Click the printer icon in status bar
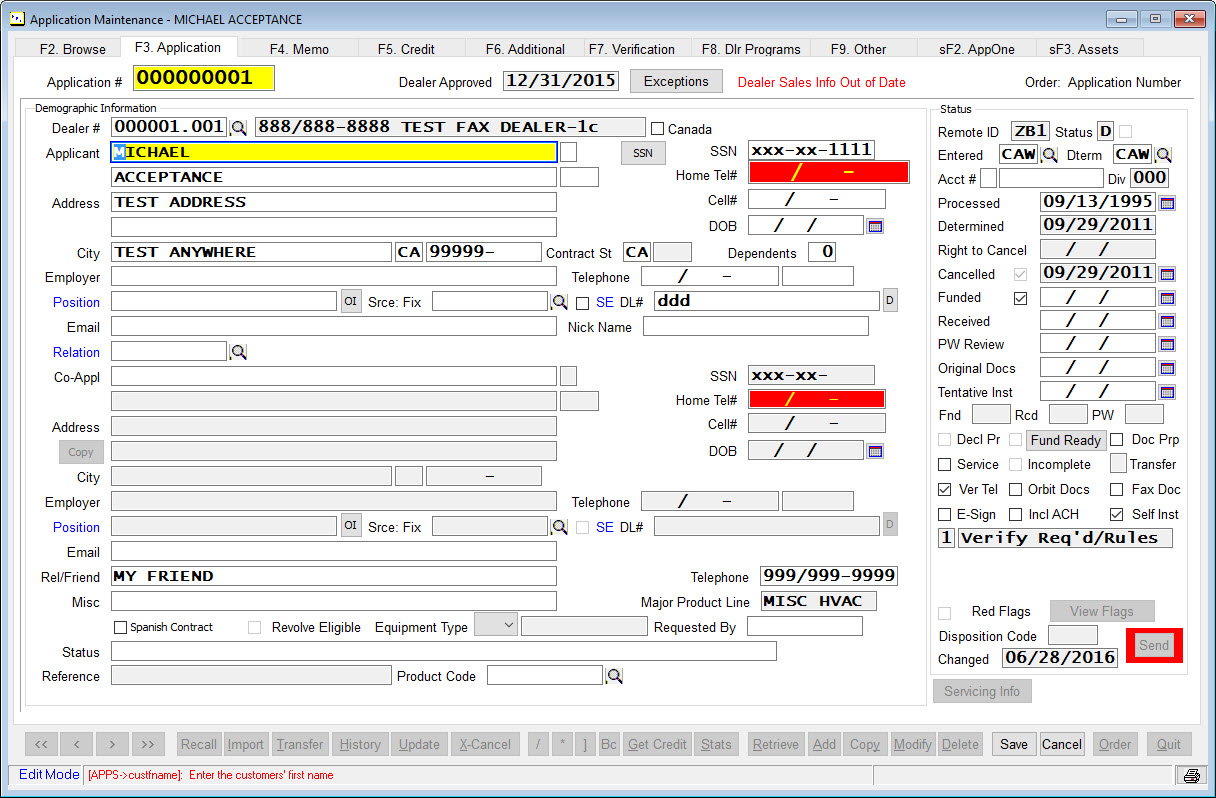Image resolution: width=1216 pixels, height=798 pixels. pyautogui.click(x=1191, y=776)
